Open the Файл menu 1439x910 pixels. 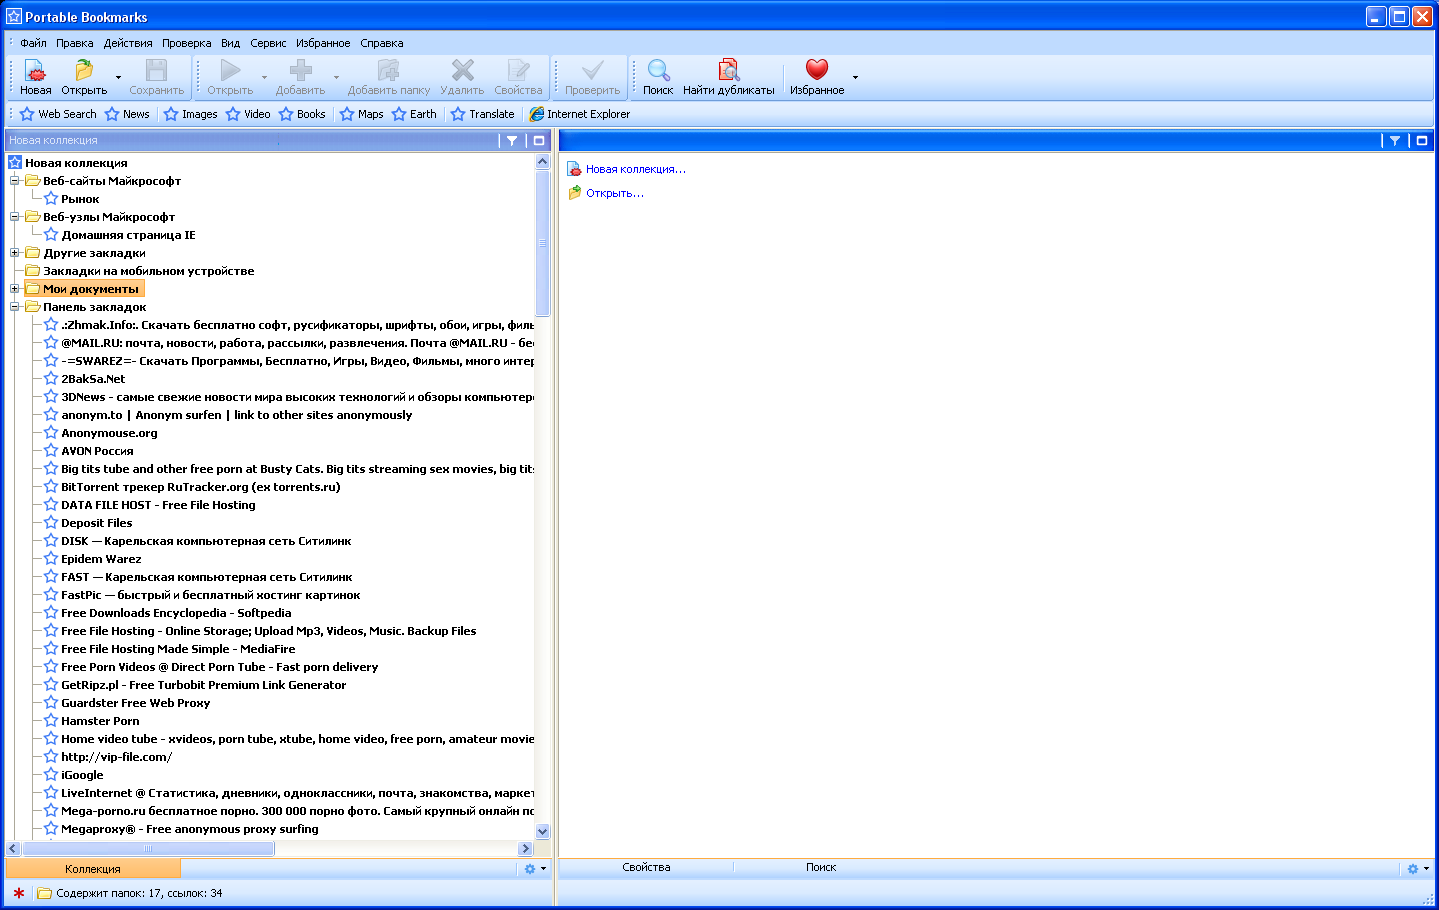click(33, 43)
